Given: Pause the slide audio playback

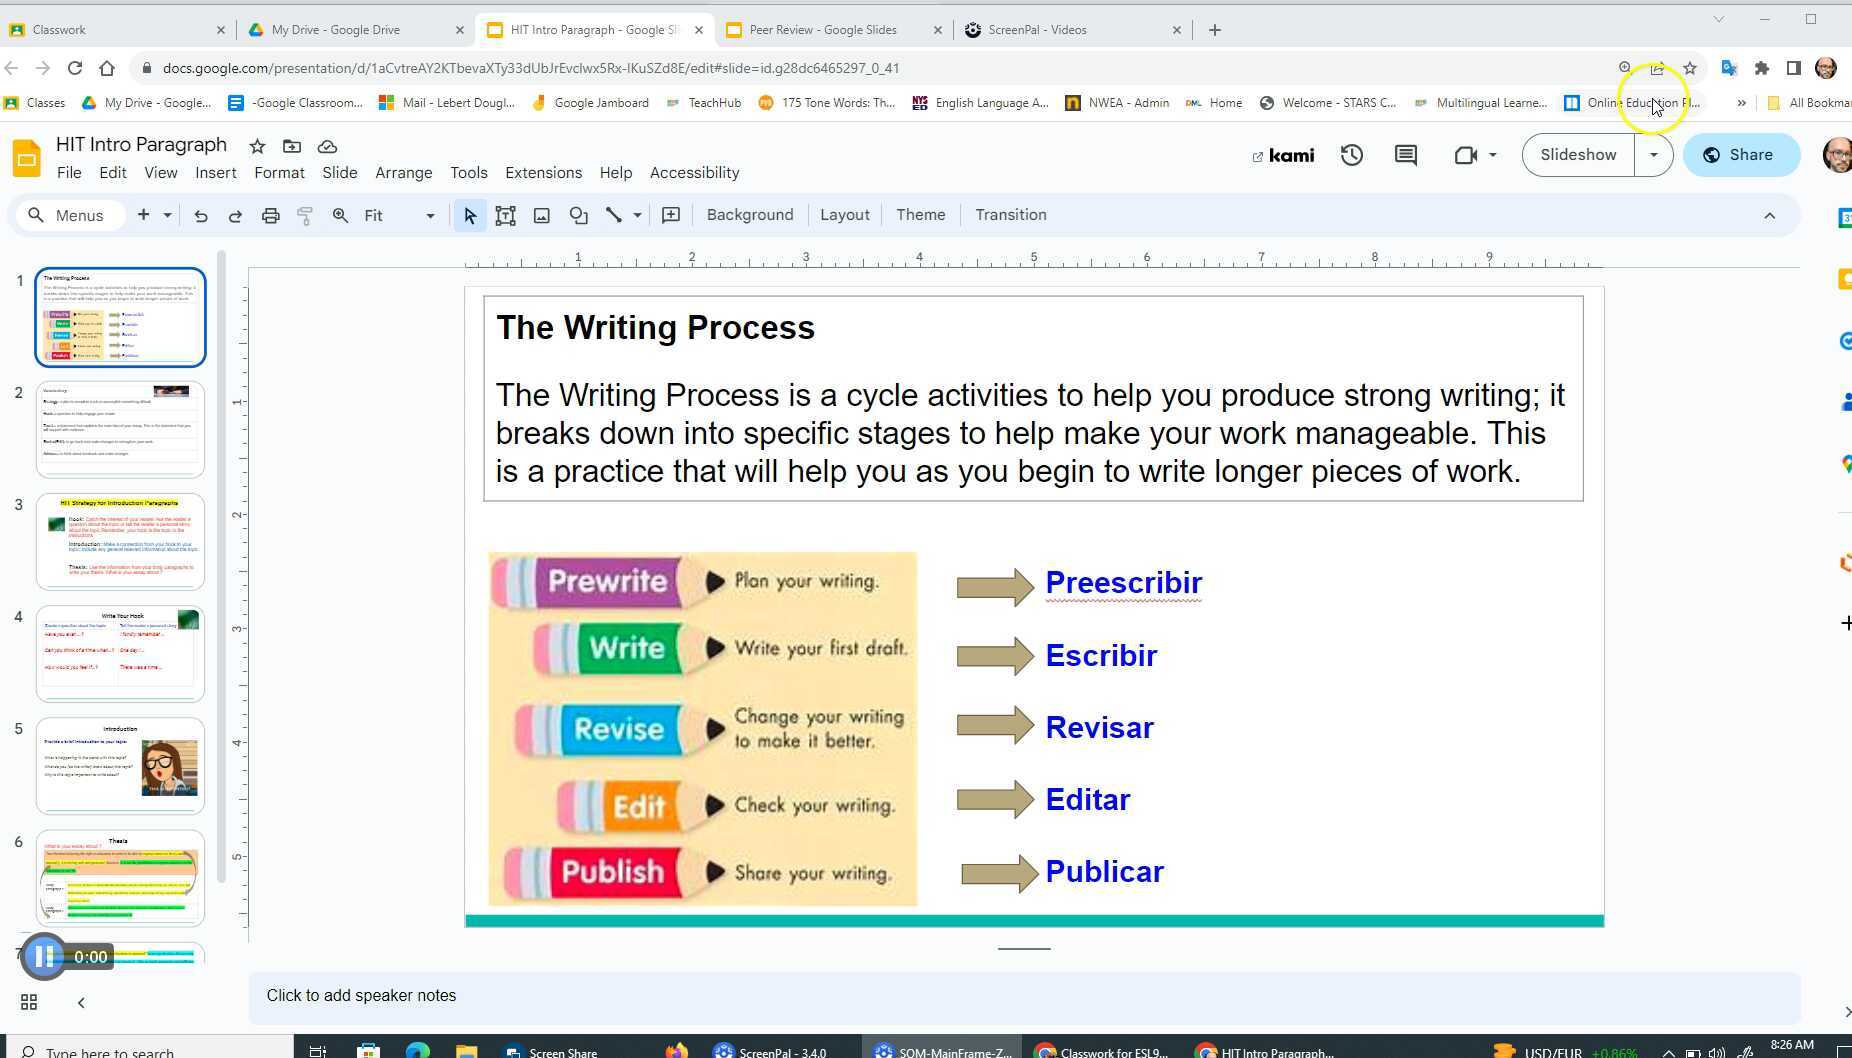Looking at the screenshot, I should coord(42,956).
